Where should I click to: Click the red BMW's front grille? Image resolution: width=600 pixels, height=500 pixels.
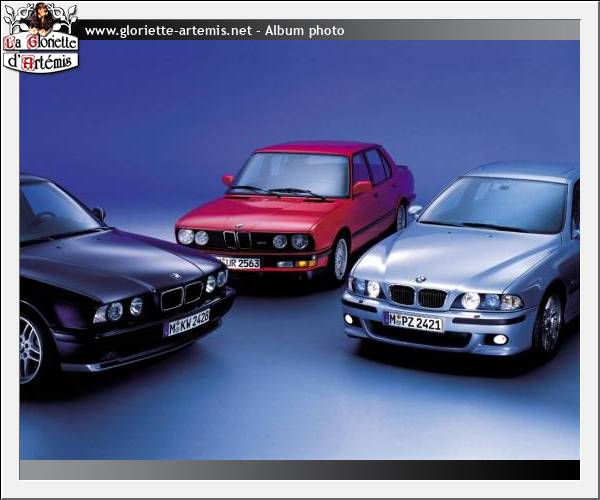[x=237, y=240]
